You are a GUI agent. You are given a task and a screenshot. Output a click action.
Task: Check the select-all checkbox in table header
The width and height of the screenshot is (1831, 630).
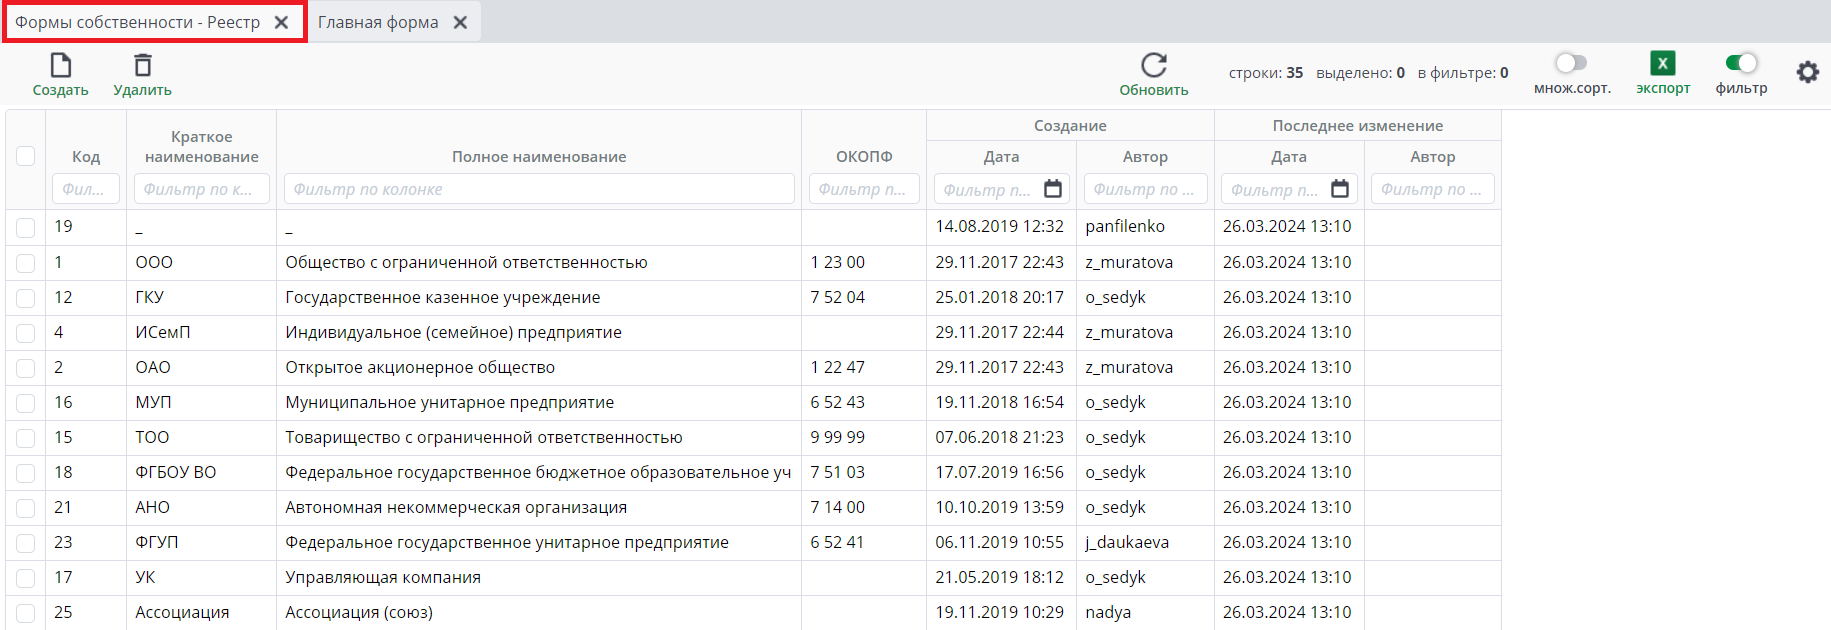[26, 156]
